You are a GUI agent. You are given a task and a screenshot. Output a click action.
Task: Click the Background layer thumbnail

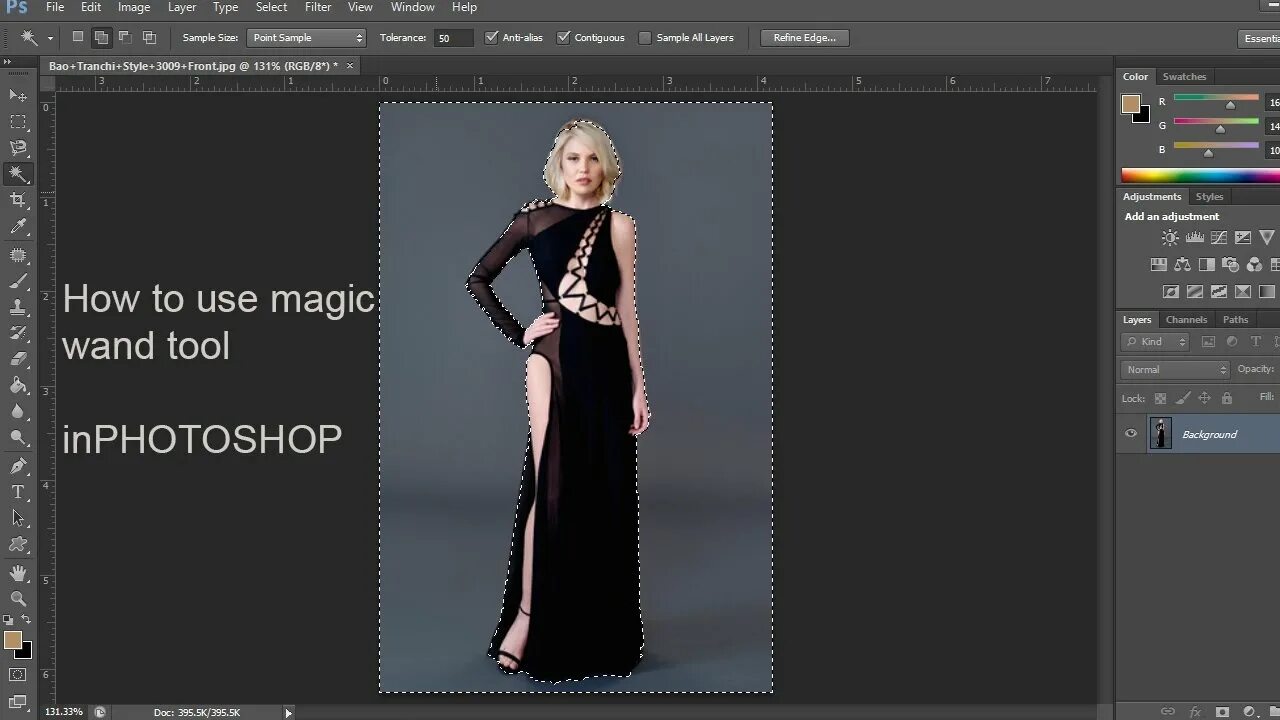point(1160,433)
